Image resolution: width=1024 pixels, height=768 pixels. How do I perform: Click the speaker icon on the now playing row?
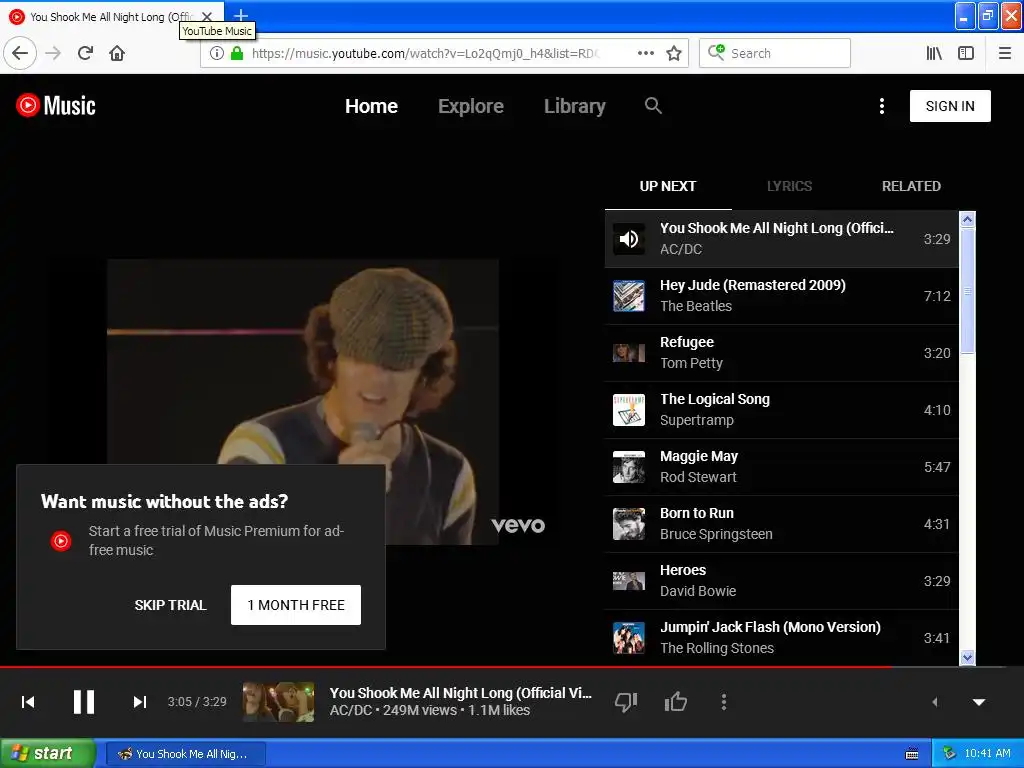pyautogui.click(x=629, y=238)
